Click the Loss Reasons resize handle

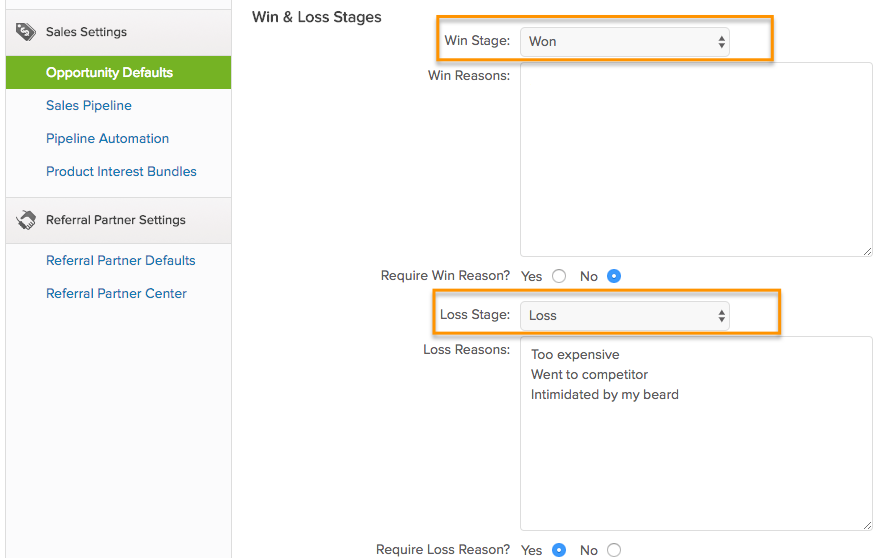[866, 524]
